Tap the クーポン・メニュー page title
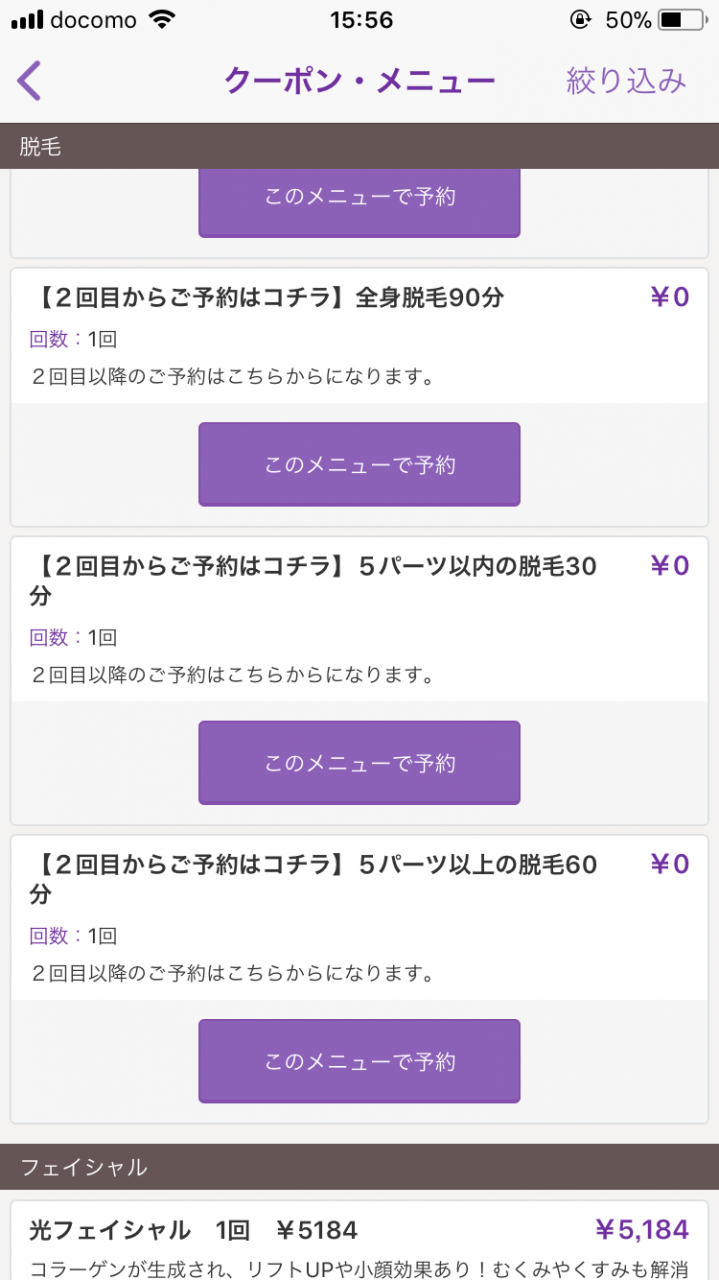This screenshot has width=719, height=1280. pyautogui.click(x=359, y=81)
